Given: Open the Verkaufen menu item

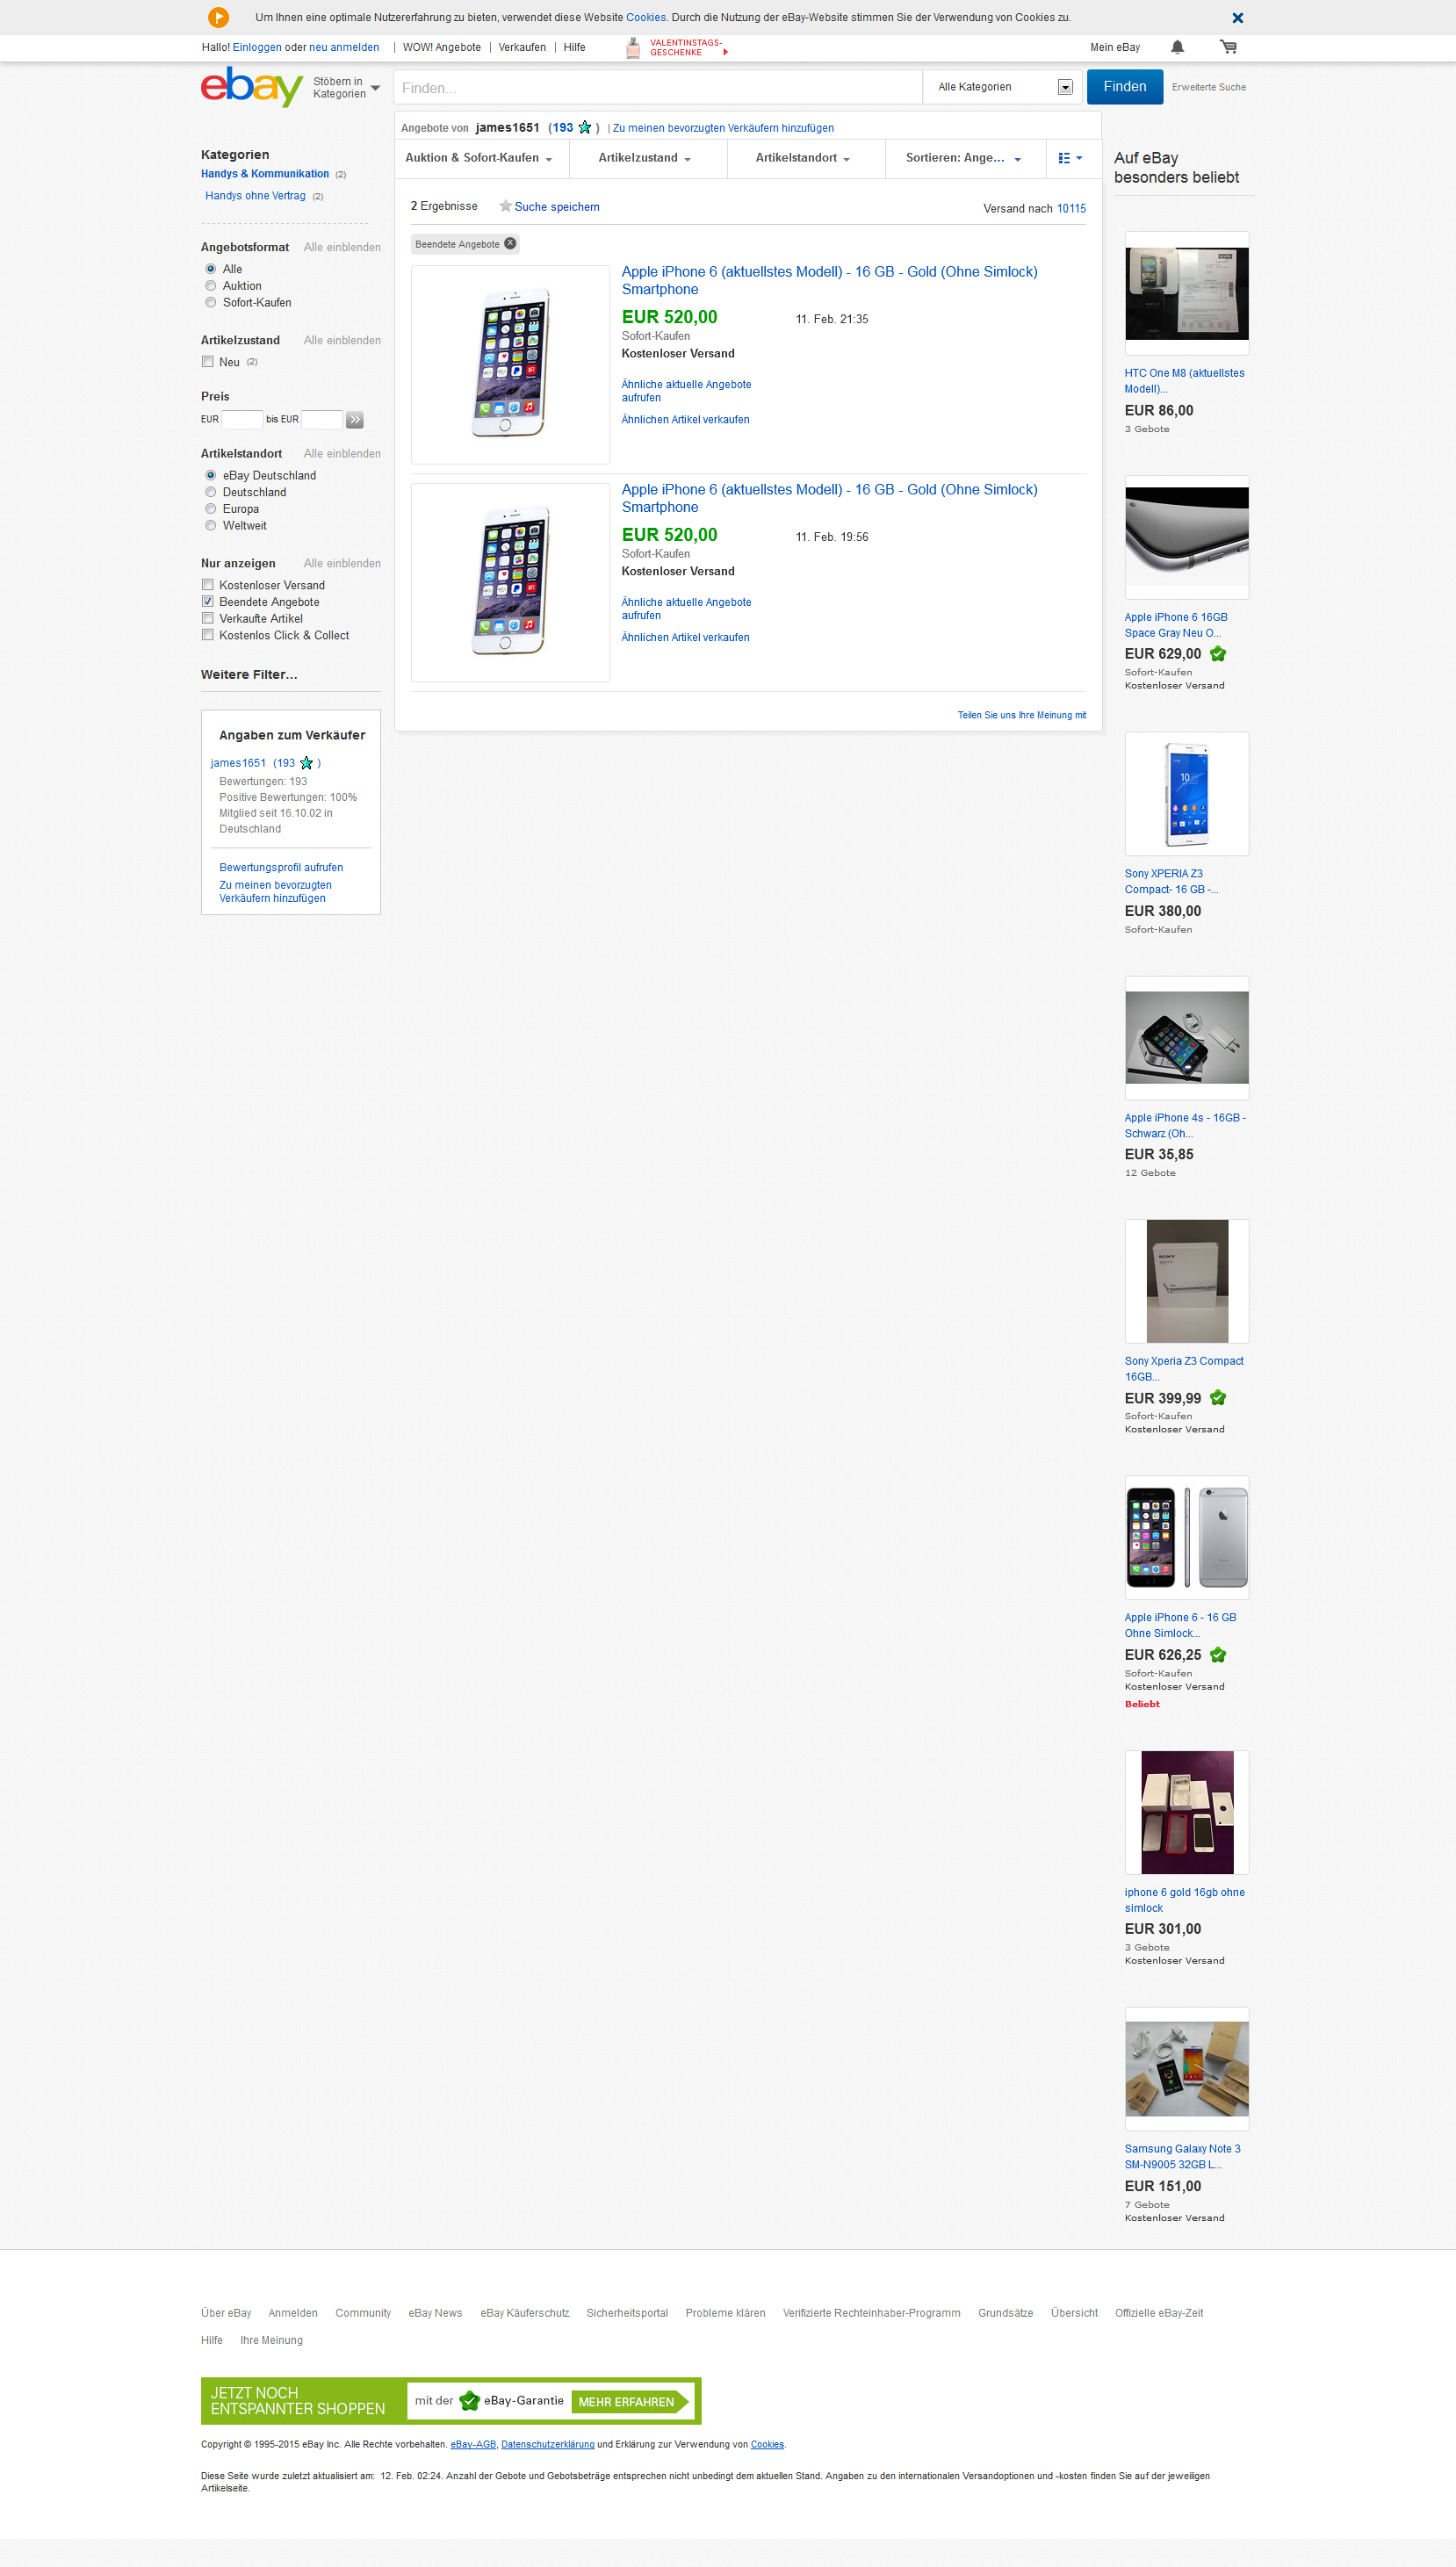Looking at the screenshot, I should click(x=522, y=47).
